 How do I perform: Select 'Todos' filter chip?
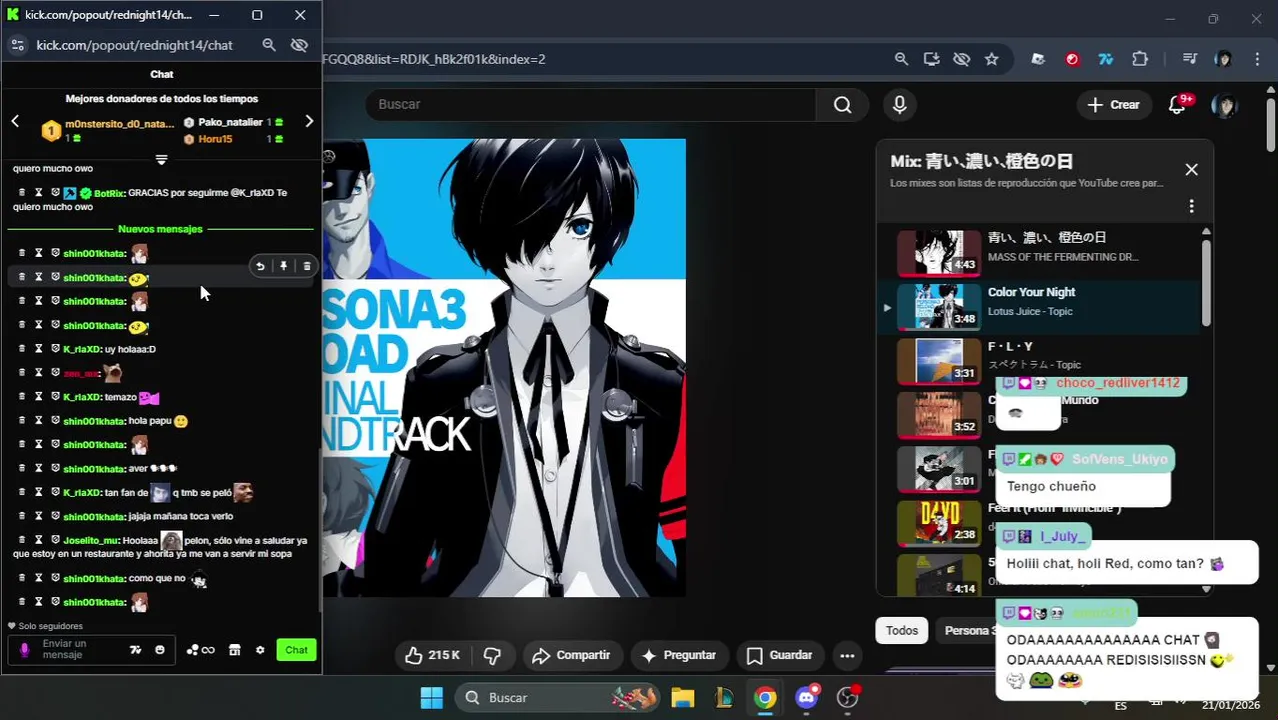click(x=902, y=630)
